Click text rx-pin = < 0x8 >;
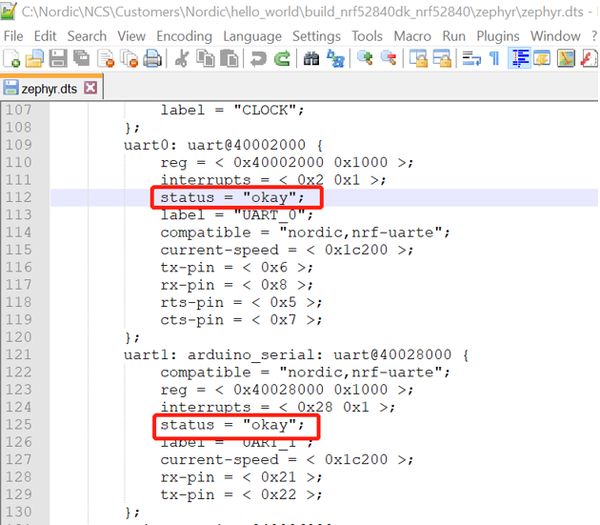The width and height of the screenshot is (600, 525). coord(236,285)
